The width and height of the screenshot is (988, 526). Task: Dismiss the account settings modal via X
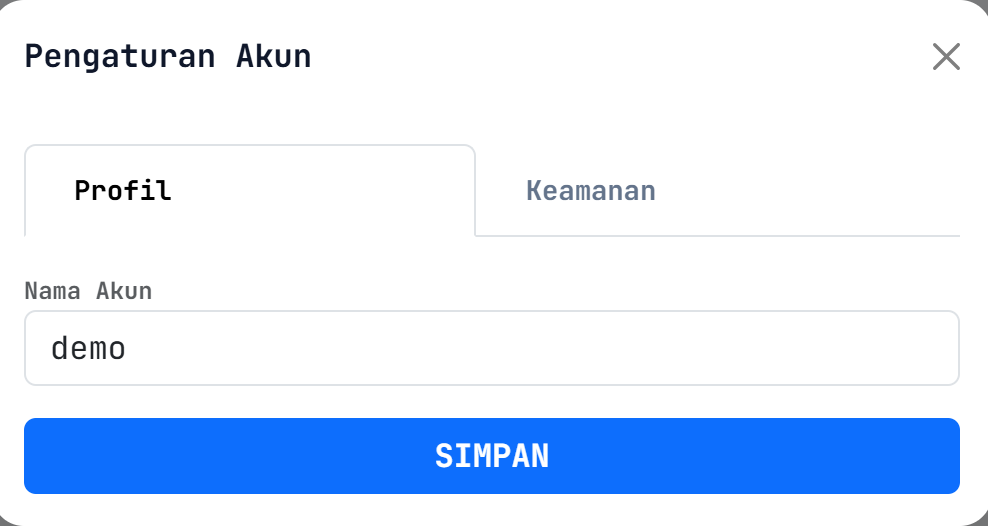click(x=945, y=57)
